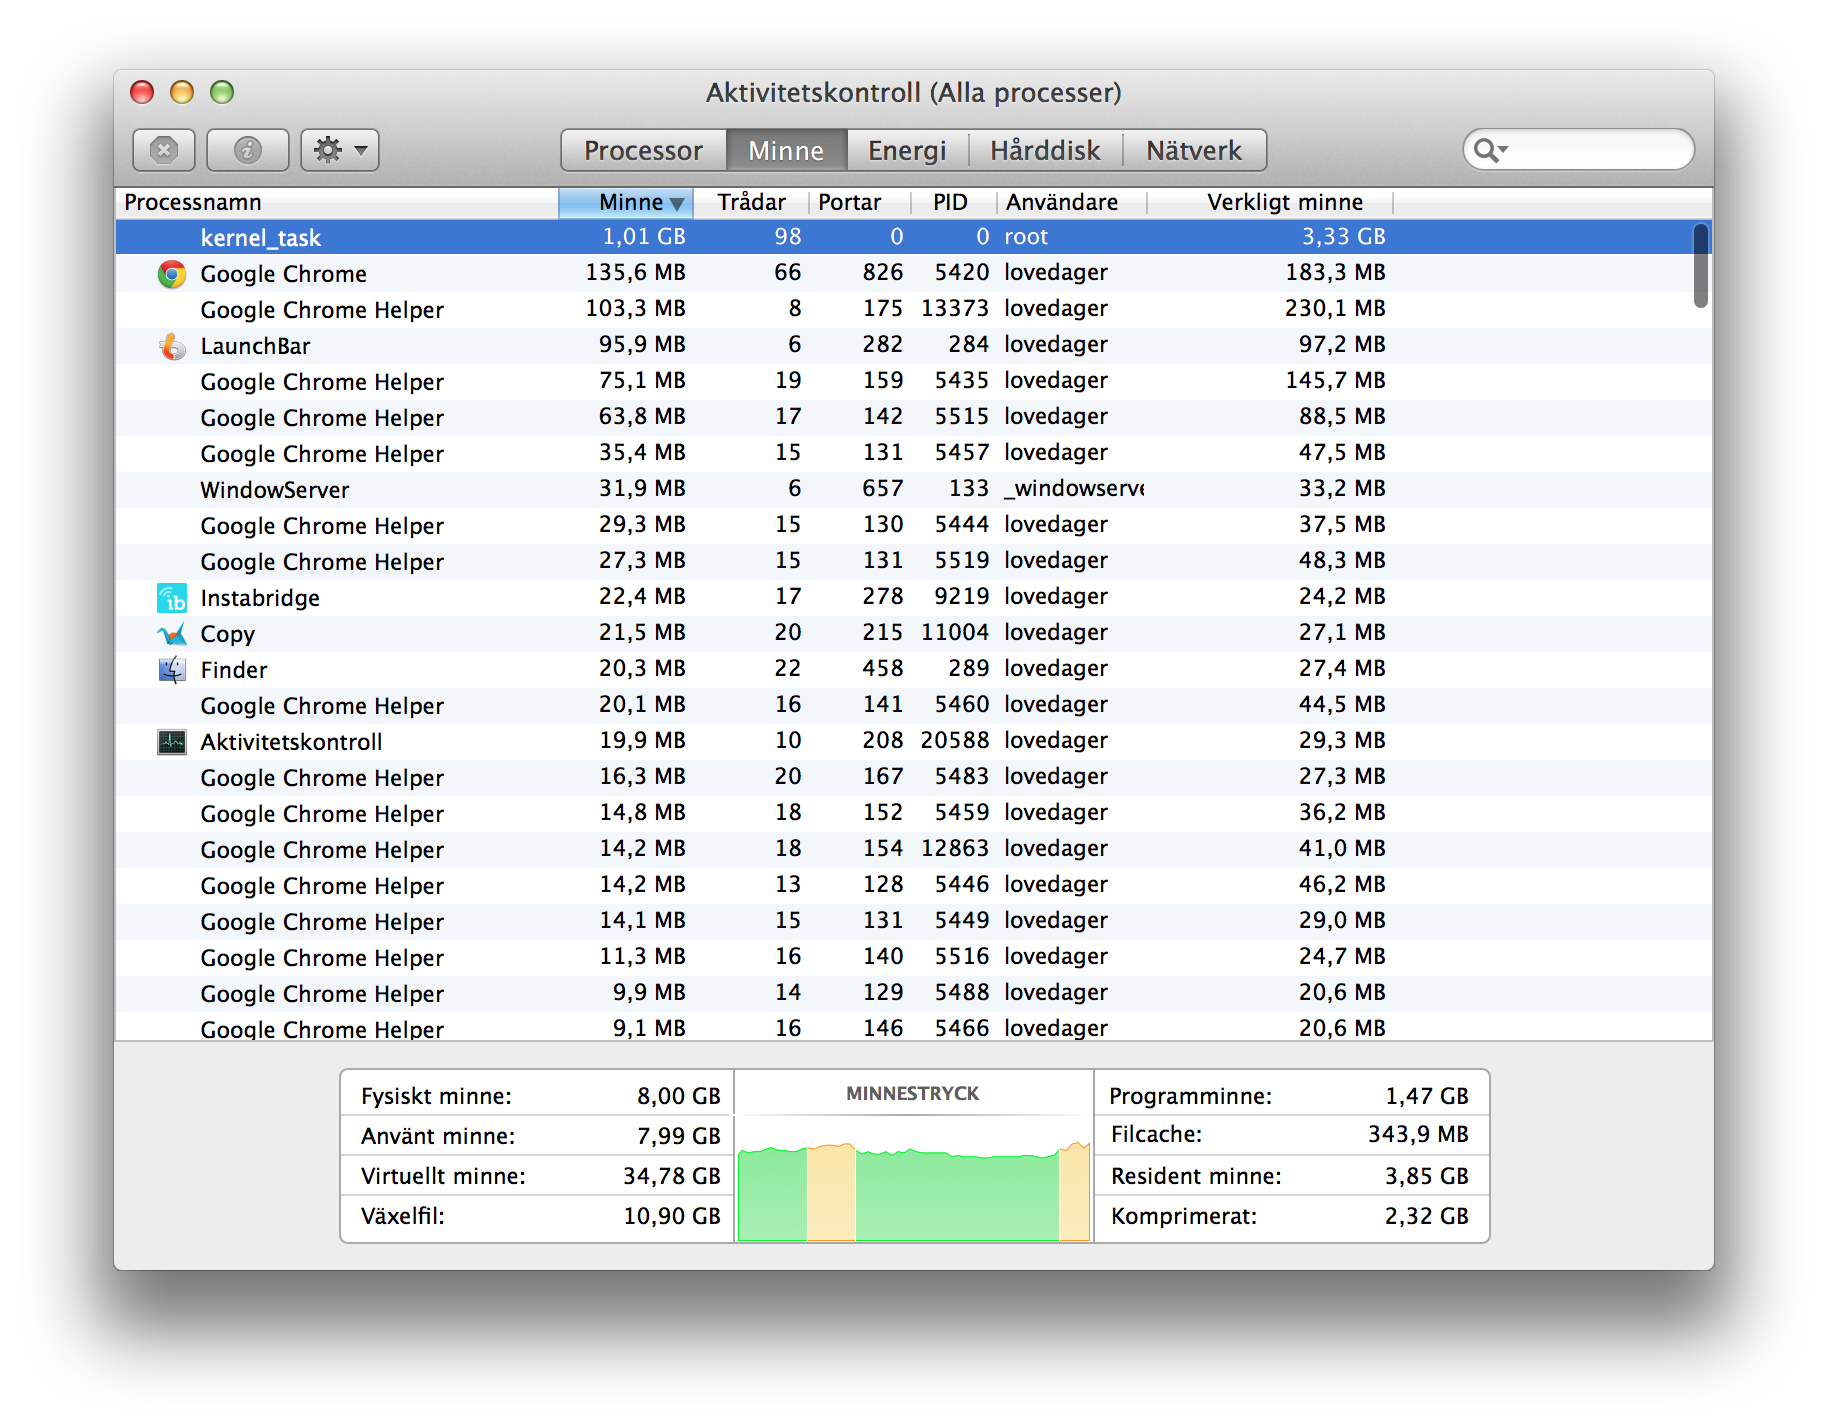Click the Använt minne 7,99 GB value

tap(678, 1136)
